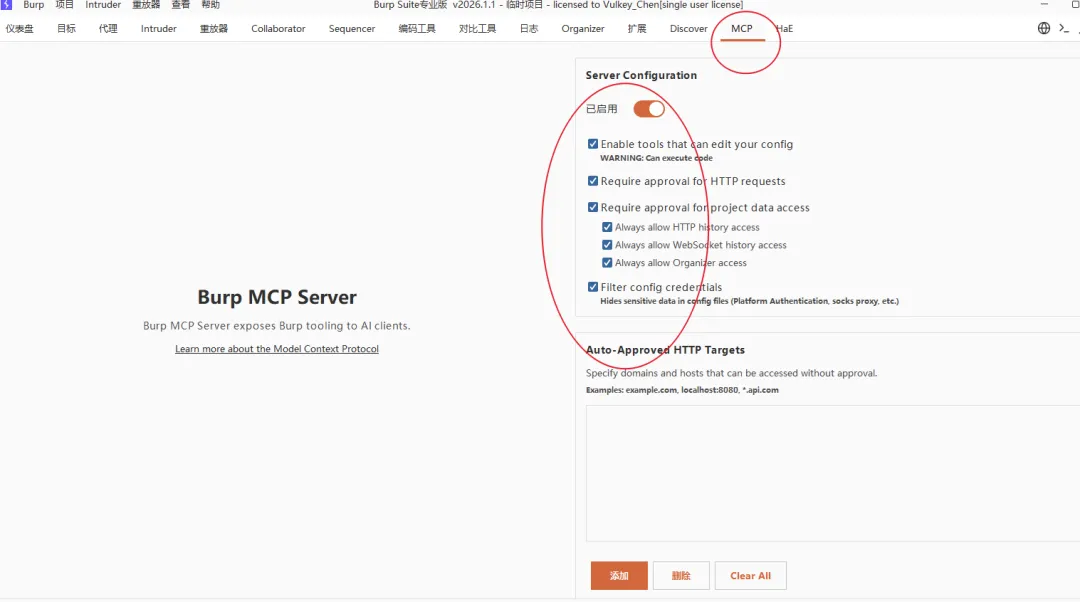Click the Auto-Approved HTTP Targets heading

(x=665, y=350)
